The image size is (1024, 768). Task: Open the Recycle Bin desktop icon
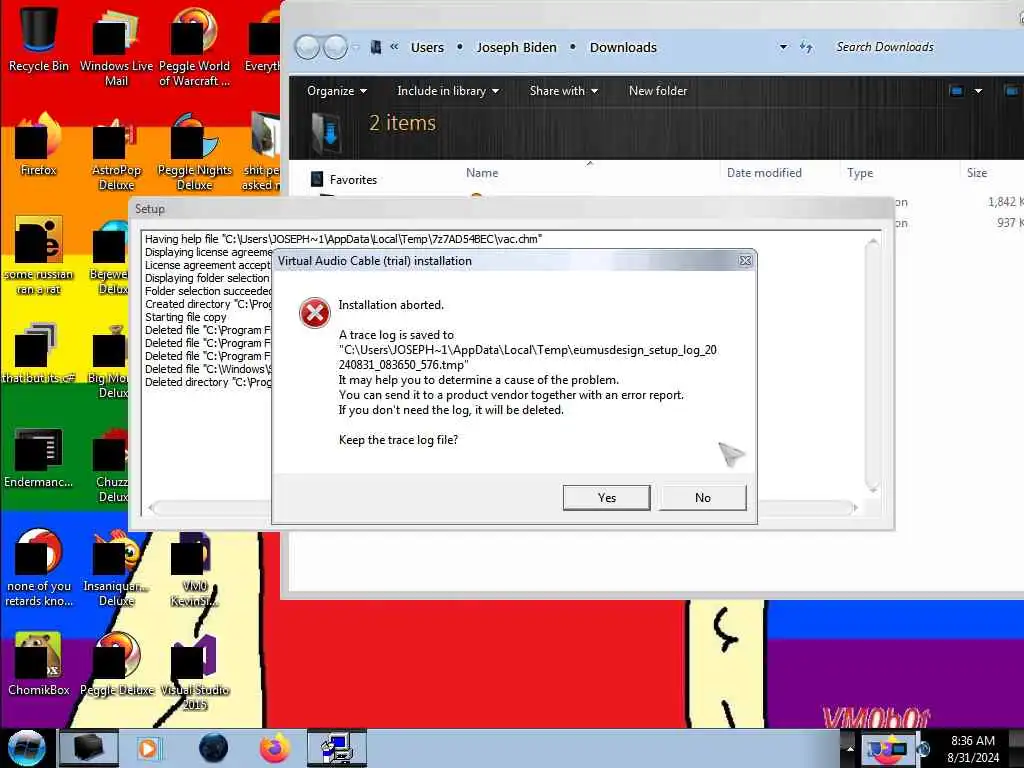pos(38,37)
